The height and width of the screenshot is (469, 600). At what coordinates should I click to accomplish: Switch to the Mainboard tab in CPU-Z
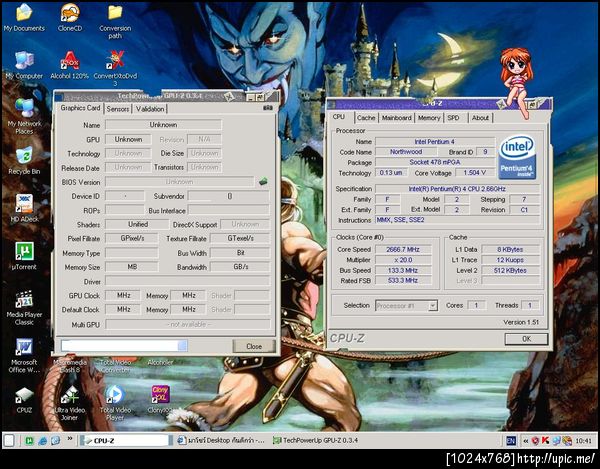coord(396,118)
